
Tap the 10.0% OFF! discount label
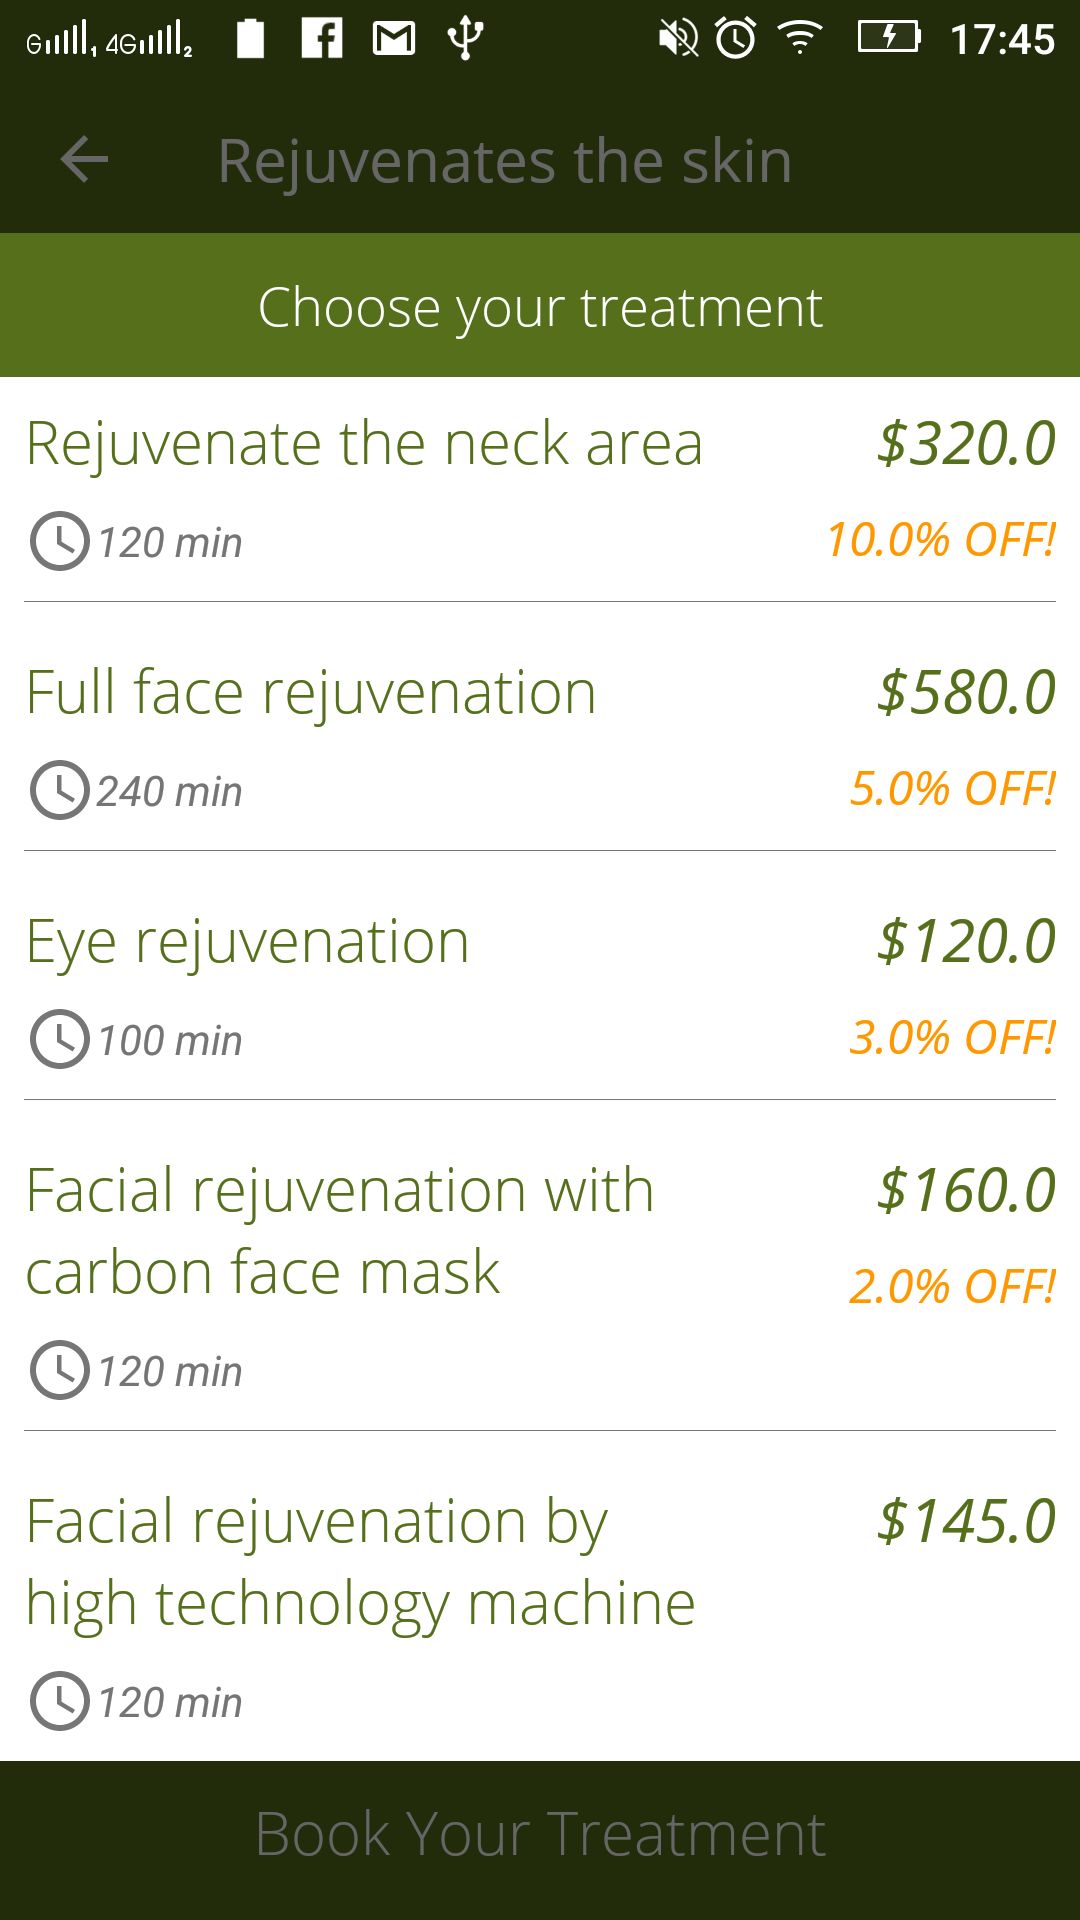pos(940,540)
